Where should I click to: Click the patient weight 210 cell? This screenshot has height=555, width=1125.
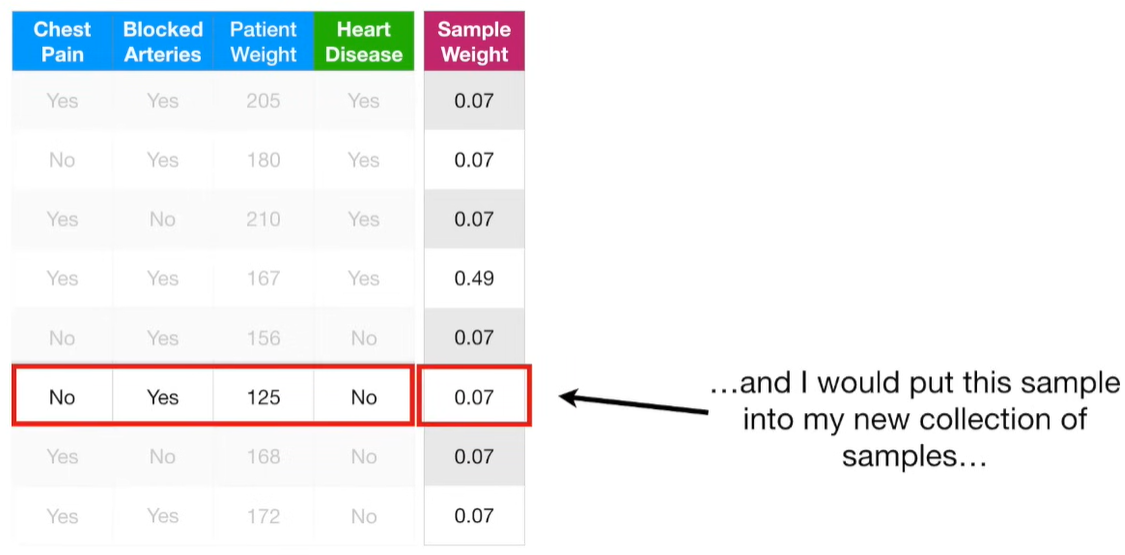click(x=263, y=219)
